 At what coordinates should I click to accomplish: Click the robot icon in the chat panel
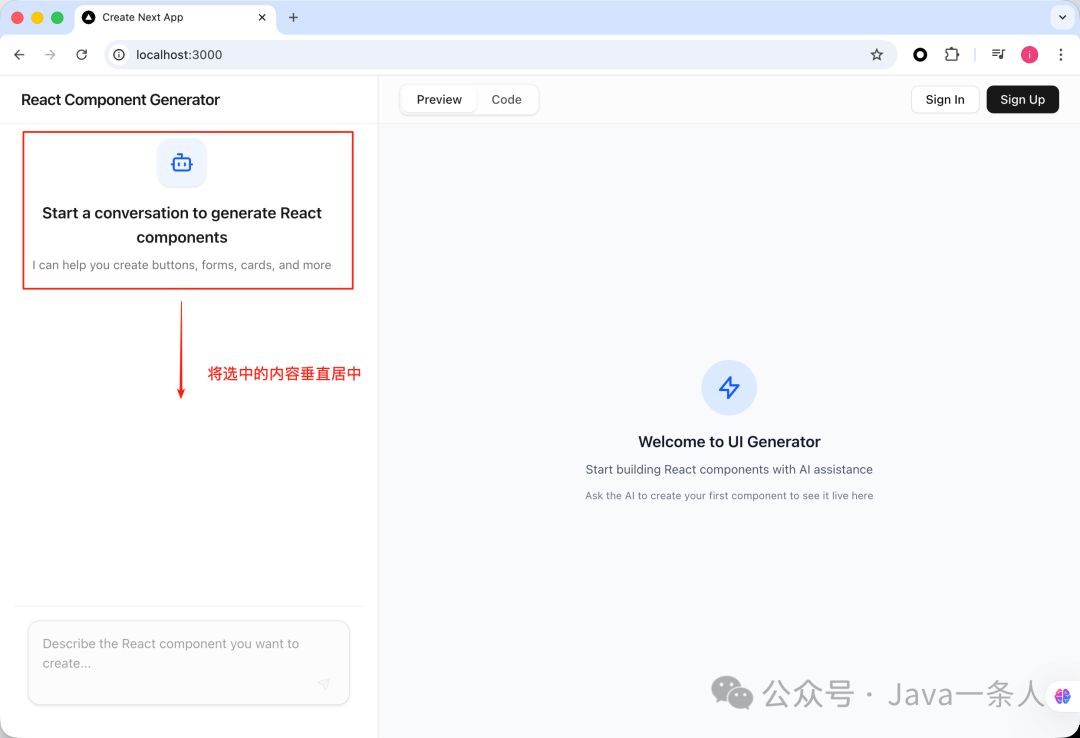[x=181, y=163]
